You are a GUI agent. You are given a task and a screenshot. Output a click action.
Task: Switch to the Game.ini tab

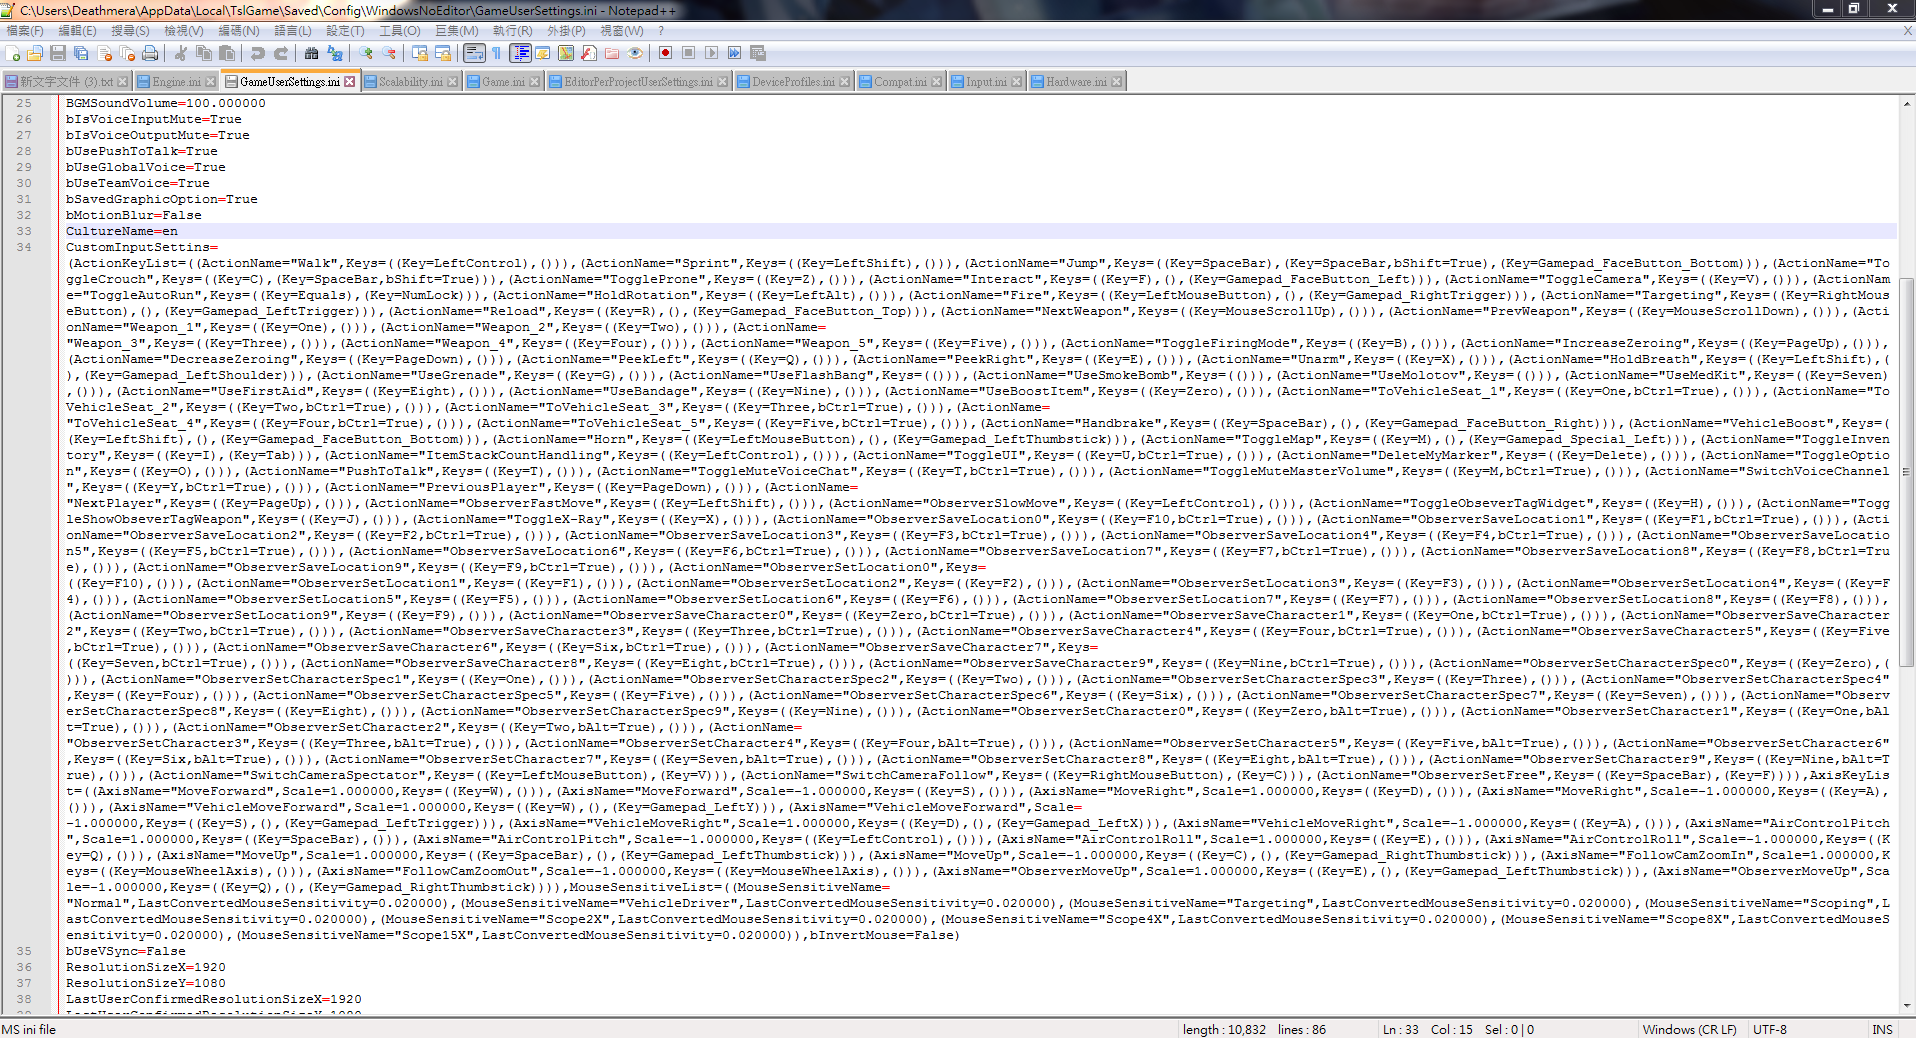pyautogui.click(x=503, y=82)
